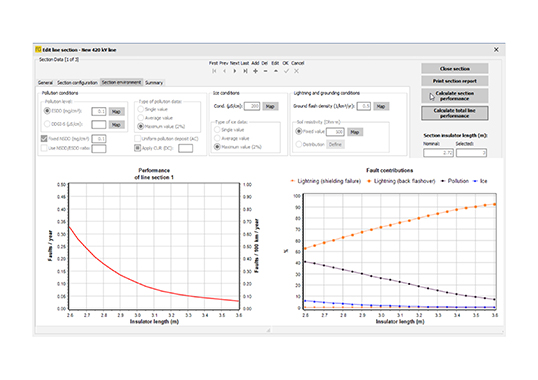Cancel edit with X navigator icon
538x380 pixels.
click(296, 71)
